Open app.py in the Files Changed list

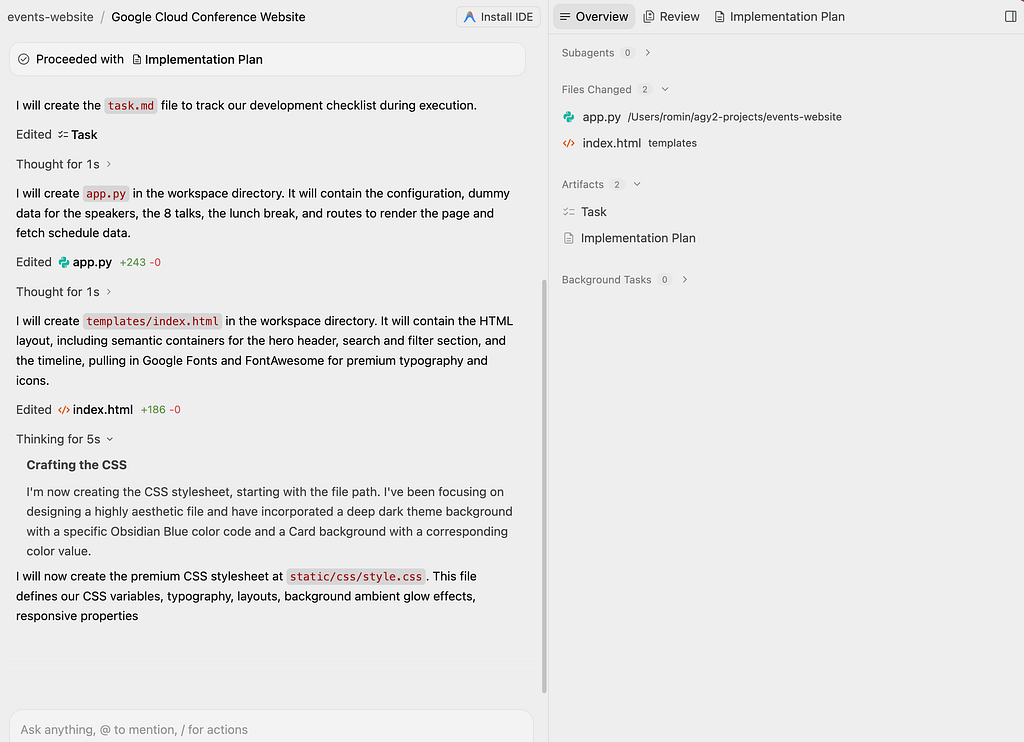click(x=601, y=117)
